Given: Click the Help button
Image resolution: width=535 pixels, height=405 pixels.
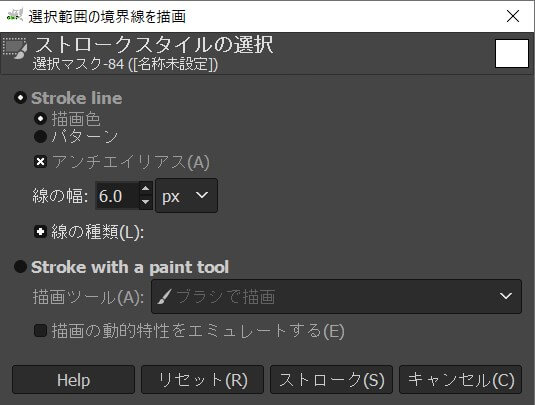Looking at the screenshot, I should click(x=73, y=380).
